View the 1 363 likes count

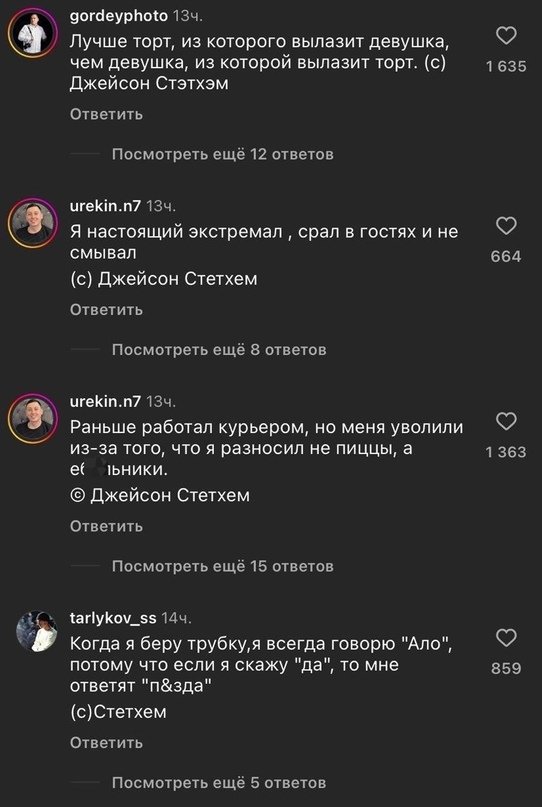point(506,452)
